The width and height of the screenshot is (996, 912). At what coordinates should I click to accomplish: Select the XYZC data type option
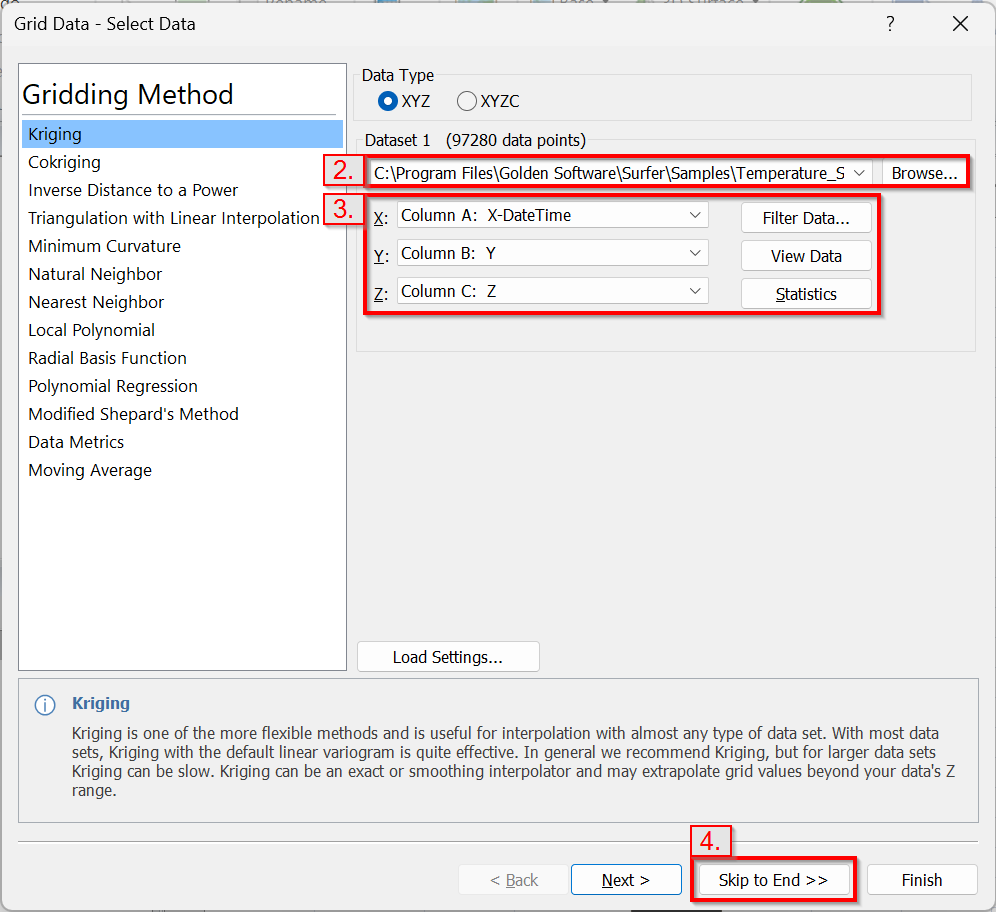coord(467,101)
